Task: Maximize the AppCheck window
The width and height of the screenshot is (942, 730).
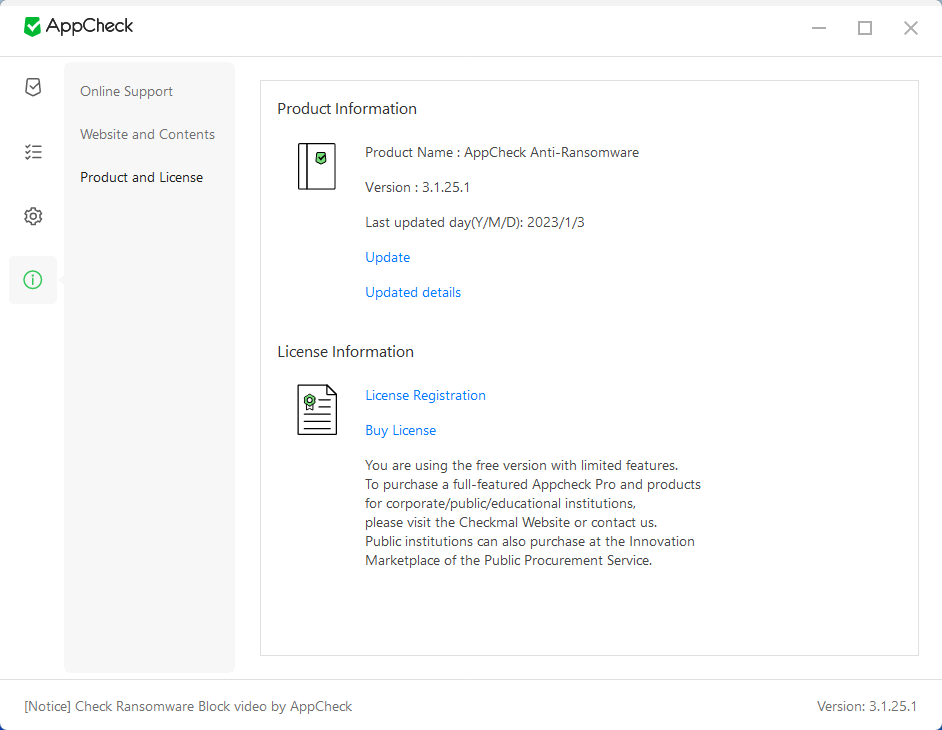Action: click(865, 28)
